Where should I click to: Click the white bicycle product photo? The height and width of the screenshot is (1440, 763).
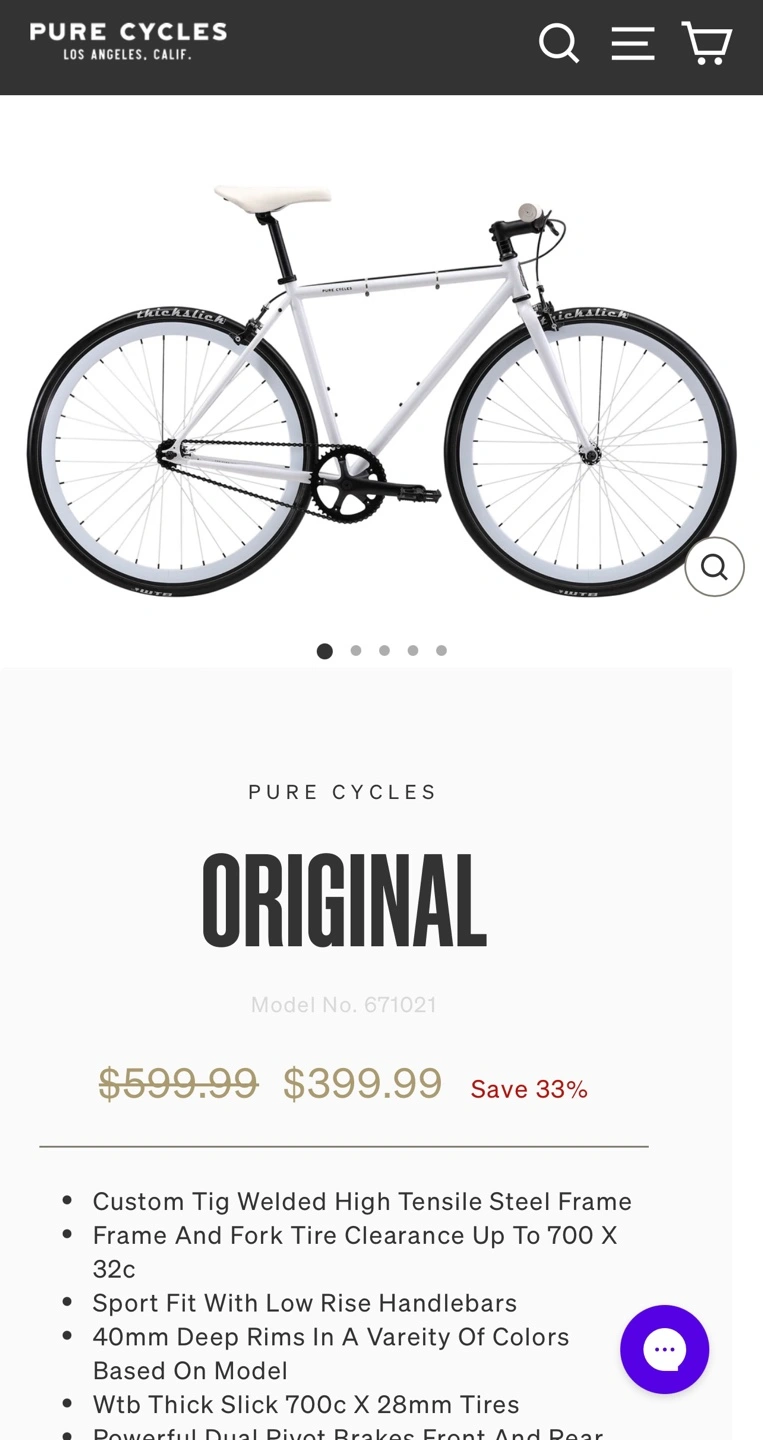point(380,390)
